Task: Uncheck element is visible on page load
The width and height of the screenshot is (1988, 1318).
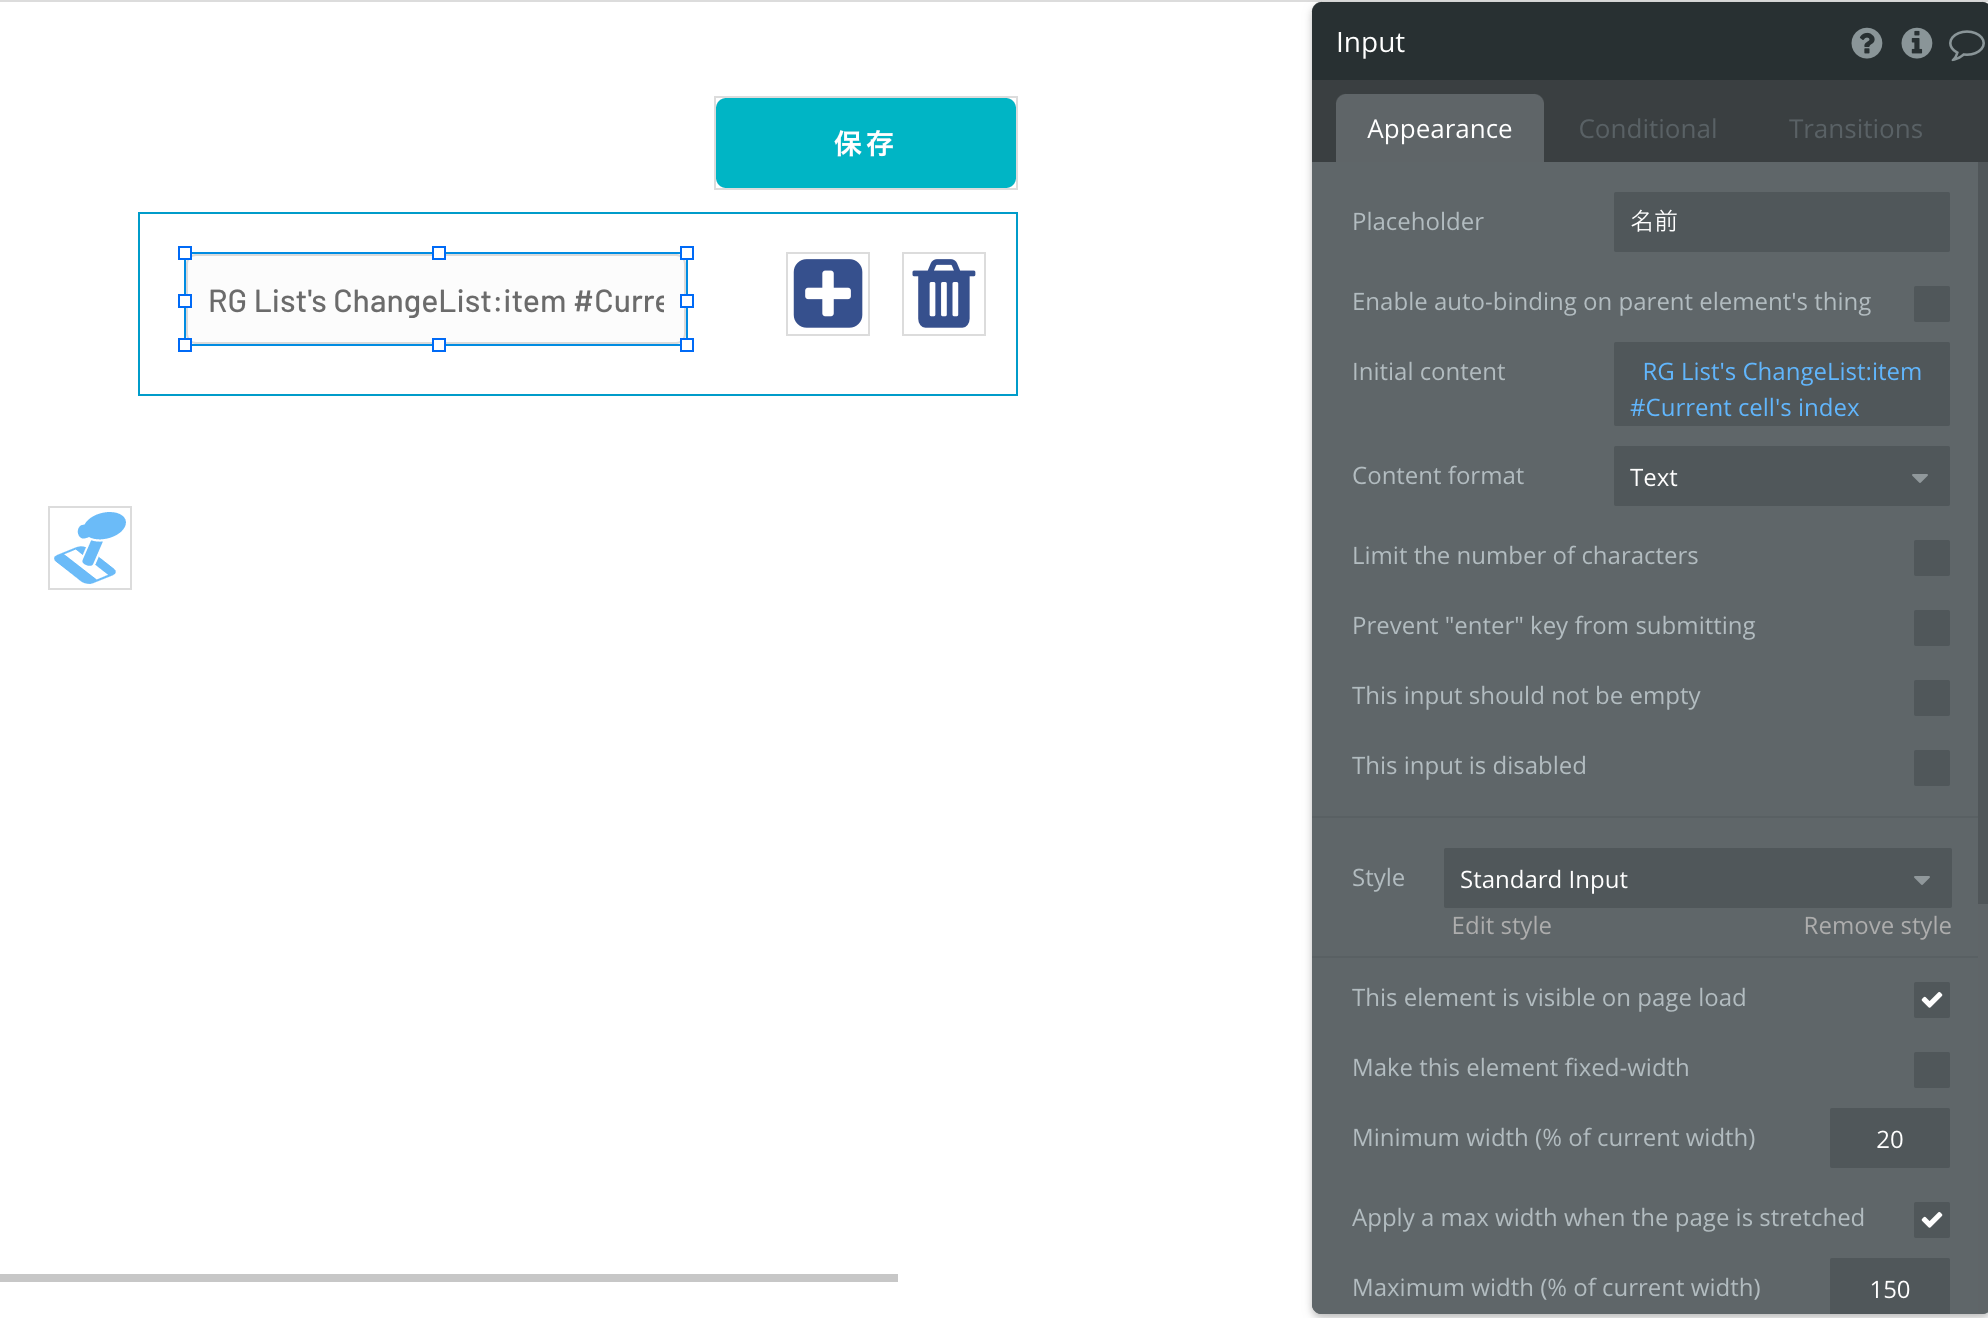Action: [1931, 1000]
